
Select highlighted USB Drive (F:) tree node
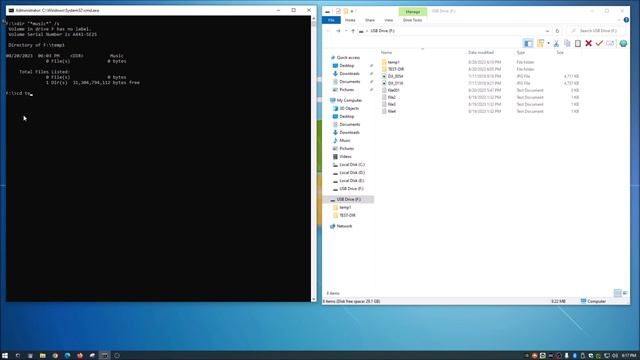pyautogui.click(x=349, y=199)
